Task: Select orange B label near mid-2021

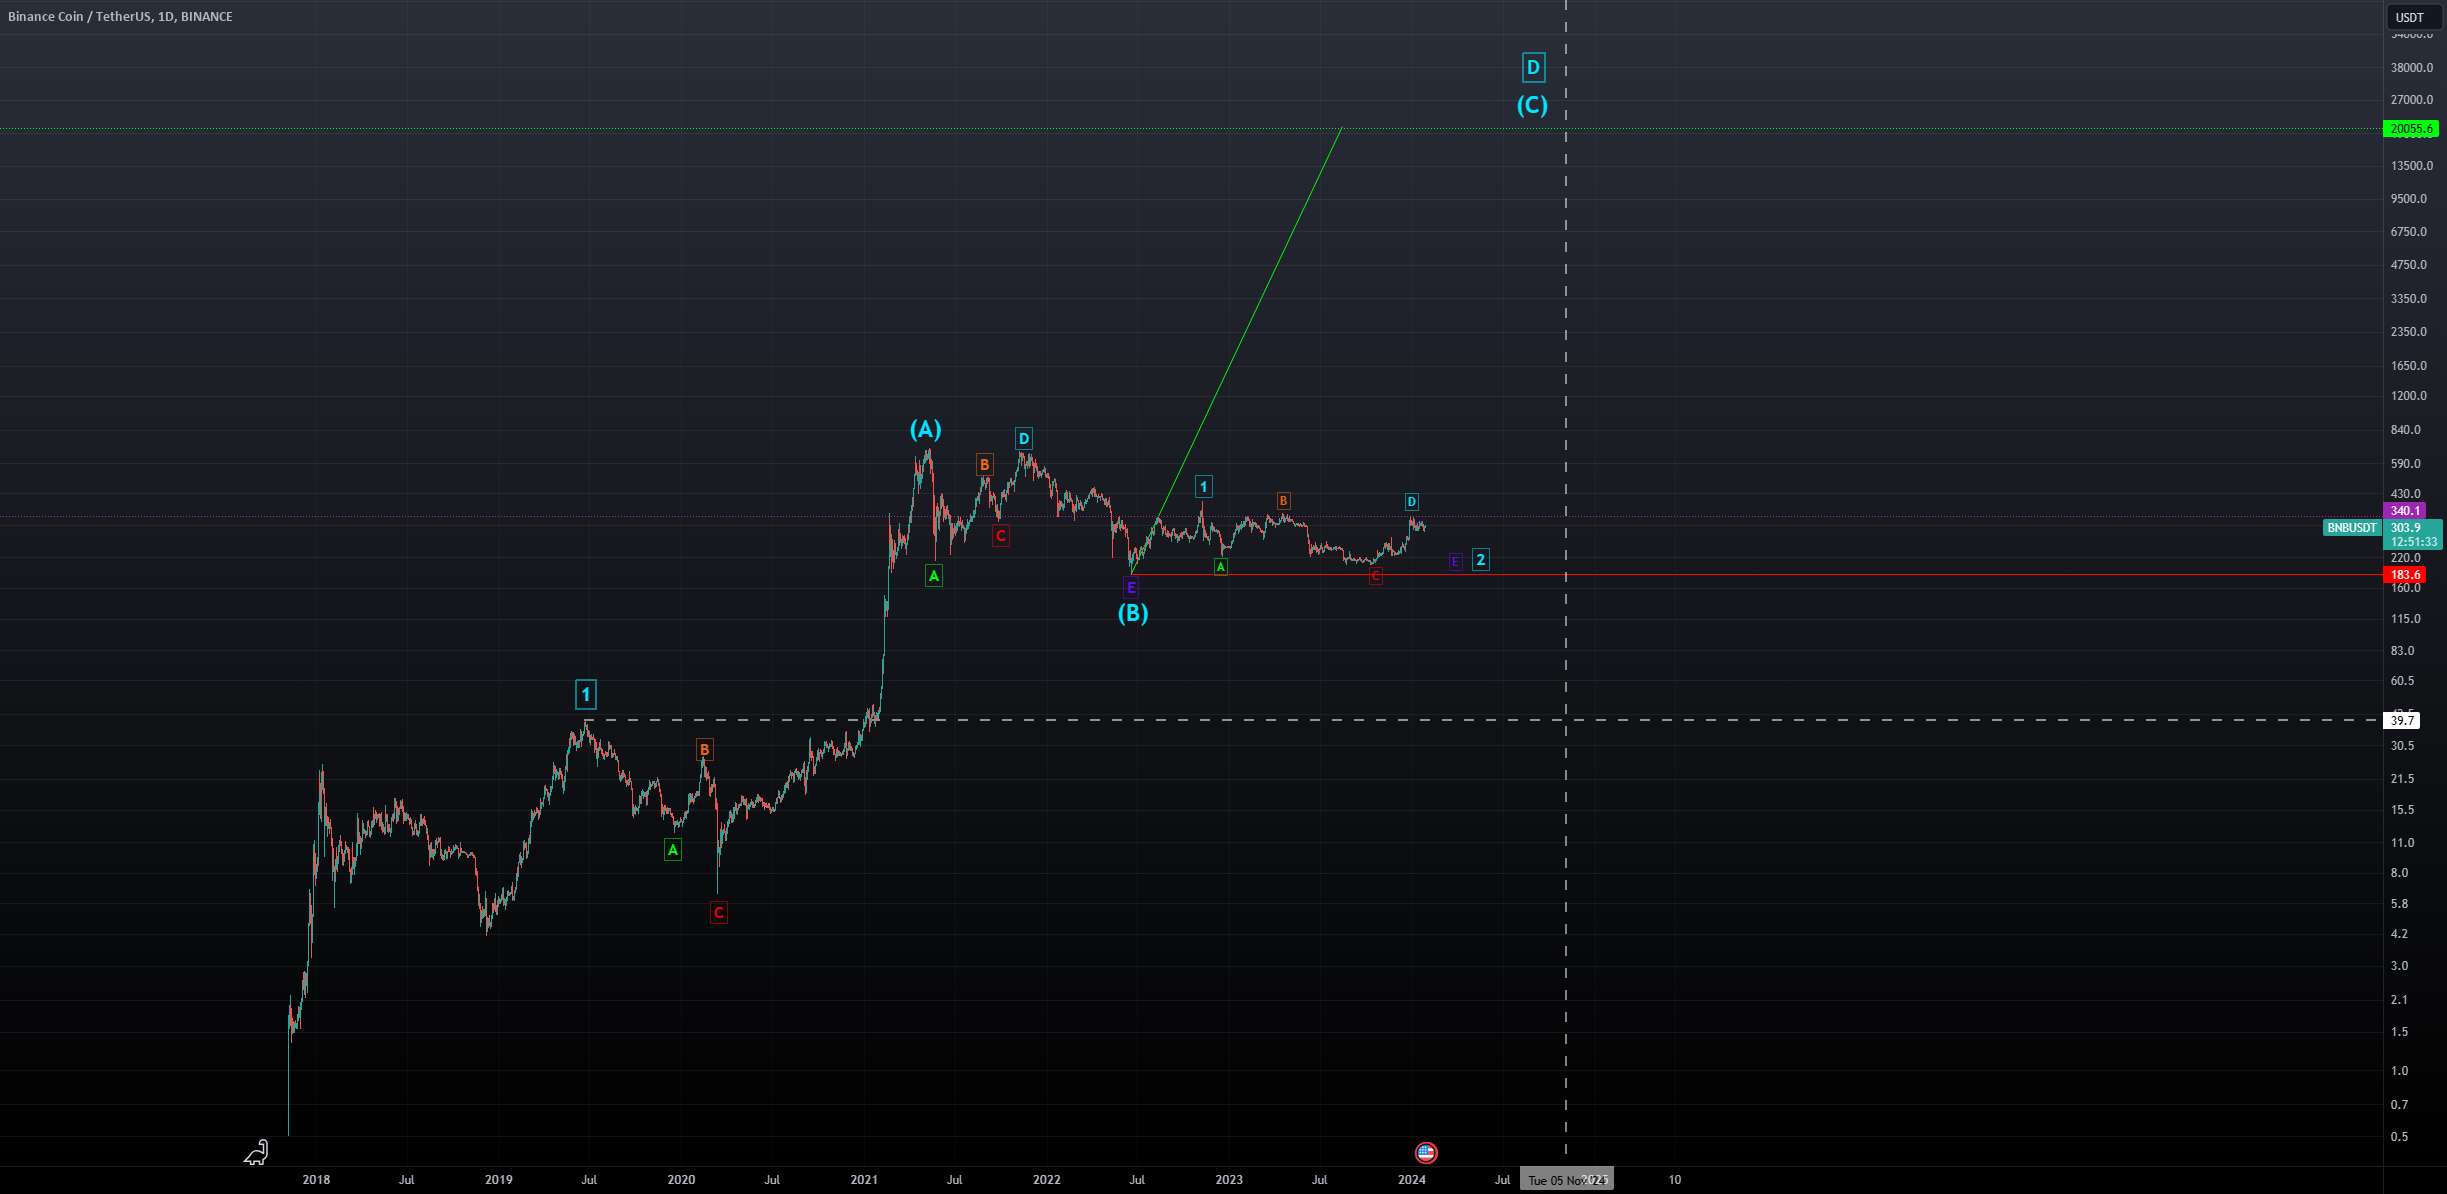Action: coord(985,464)
